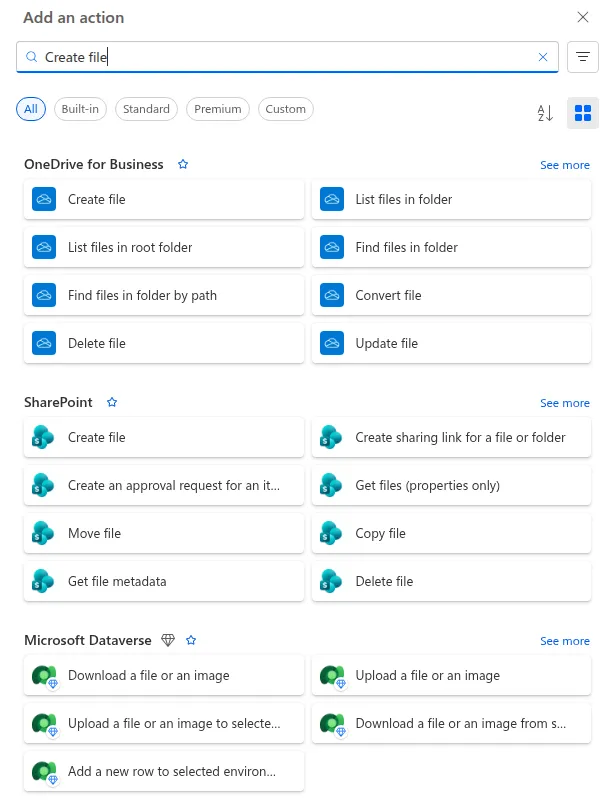Filter by All connectors

[x=31, y=109]
